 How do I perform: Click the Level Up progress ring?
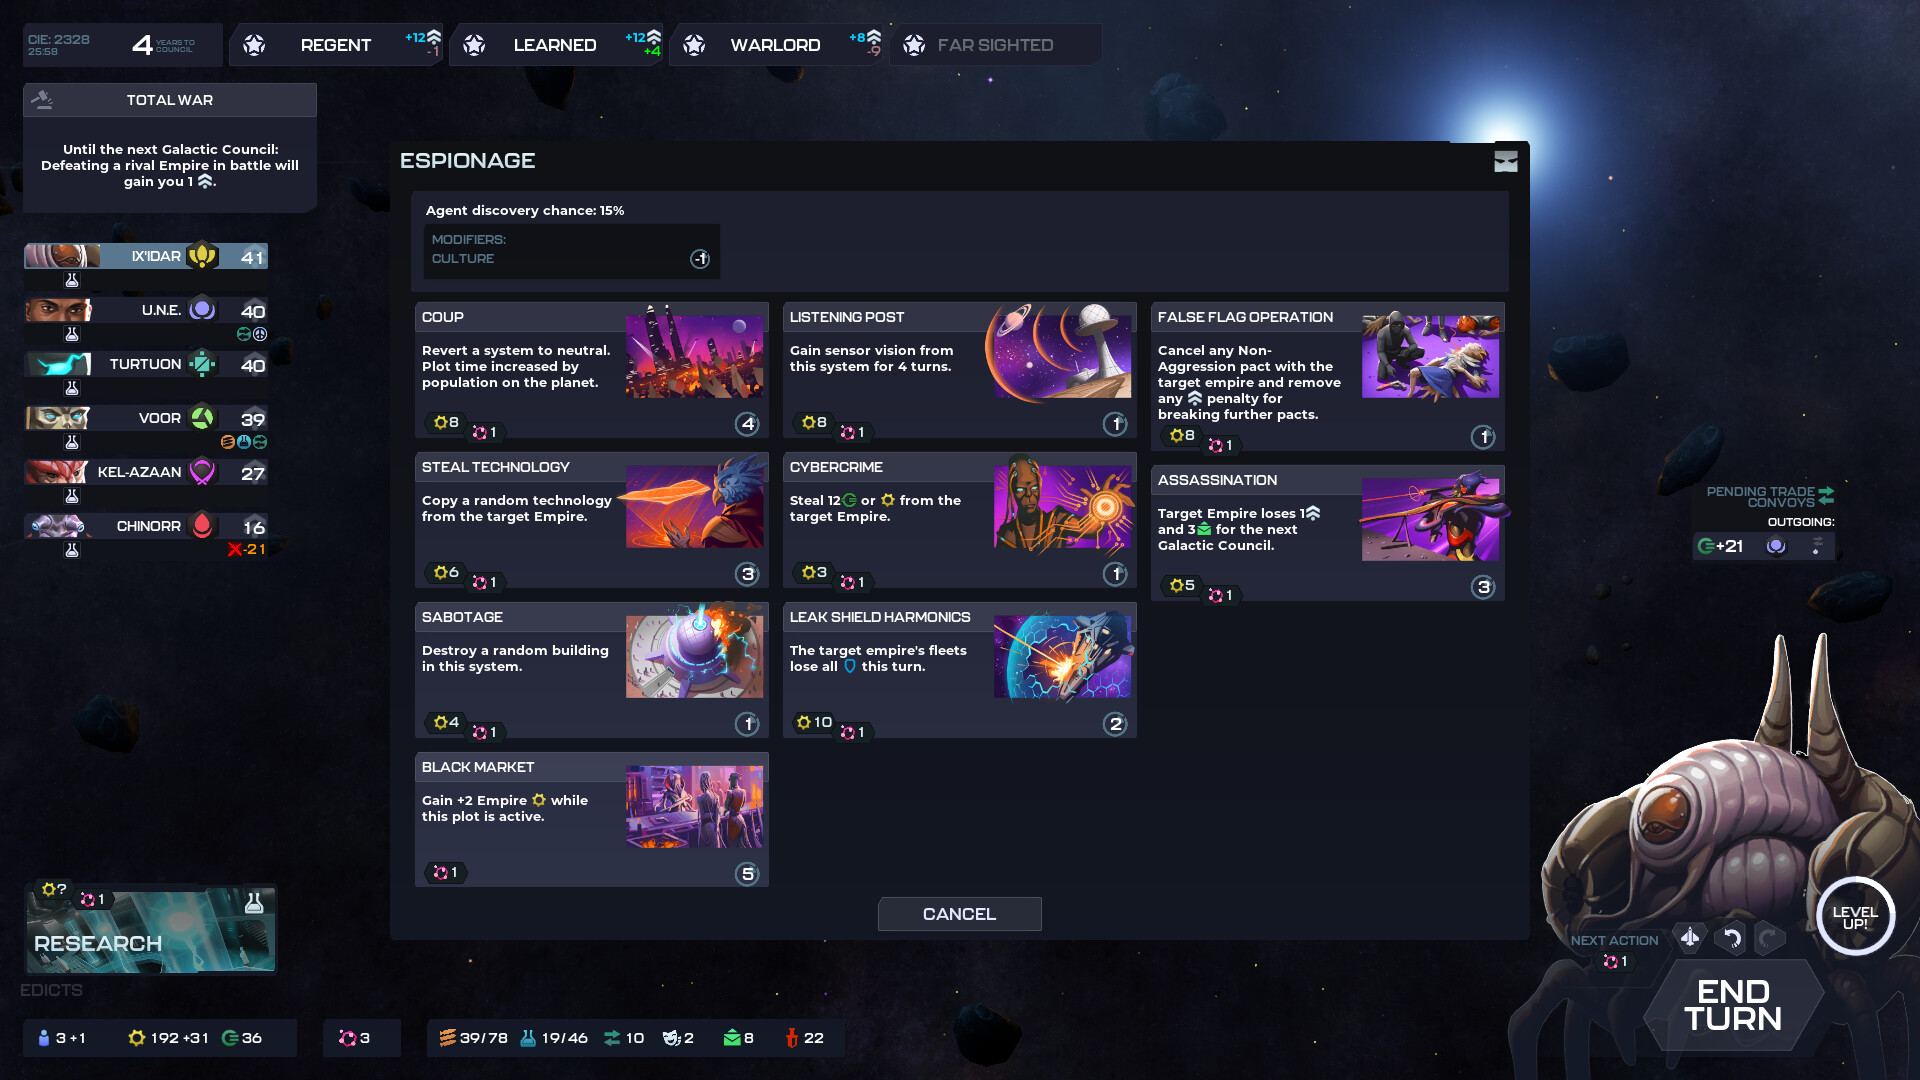pyautogui.click(x=1855, y=916)
